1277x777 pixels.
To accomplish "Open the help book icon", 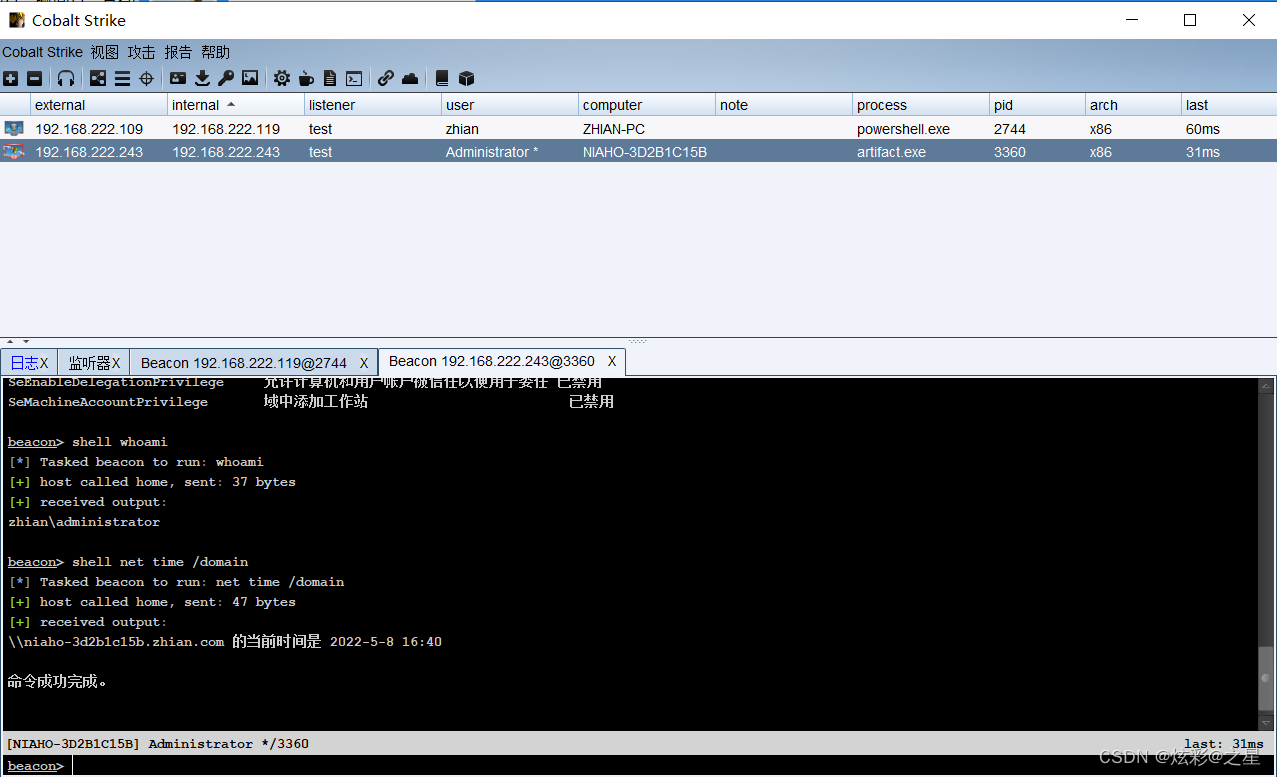I will tap(442, 78).
